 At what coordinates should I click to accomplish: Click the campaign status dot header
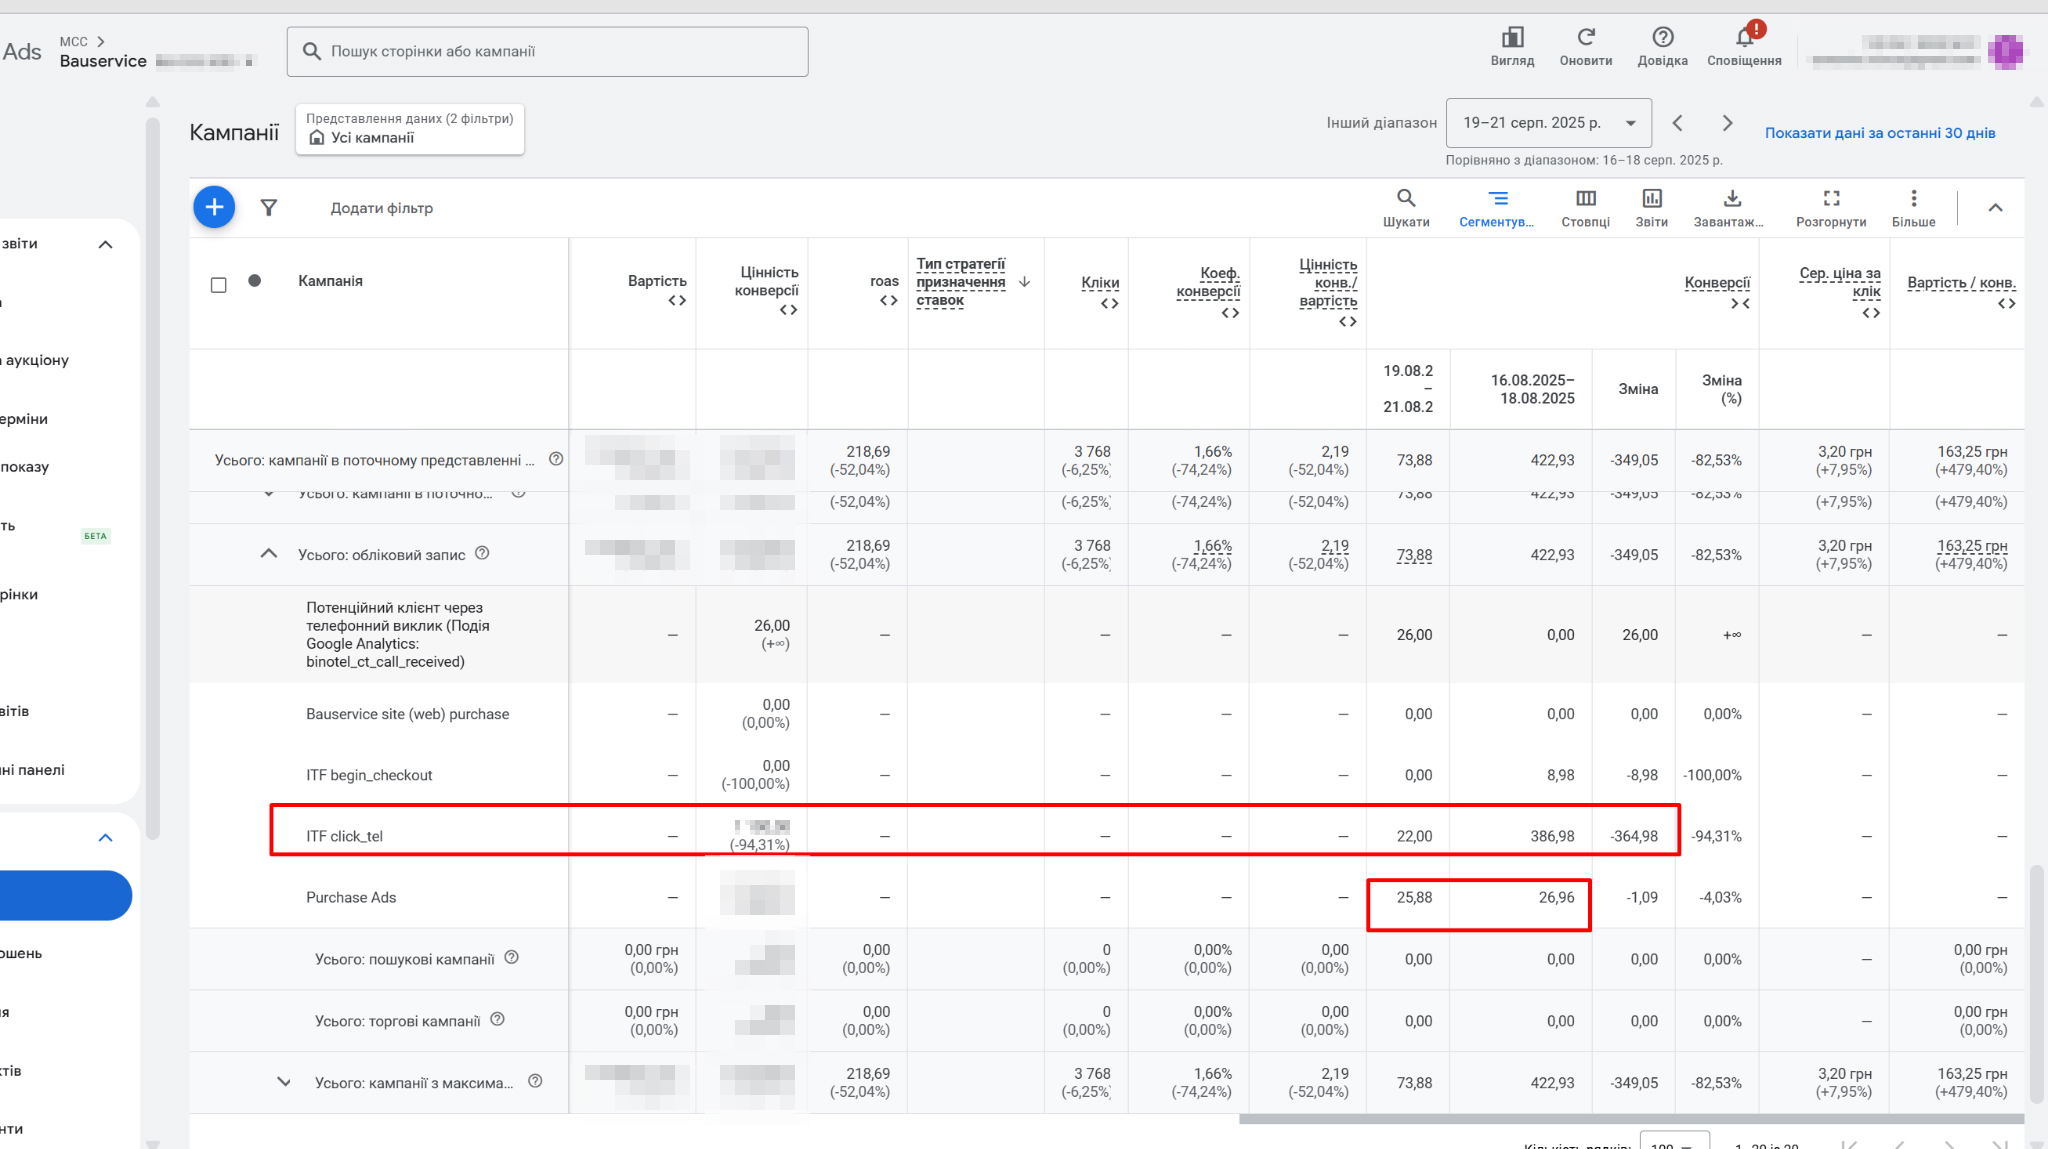tap(255, 281)
